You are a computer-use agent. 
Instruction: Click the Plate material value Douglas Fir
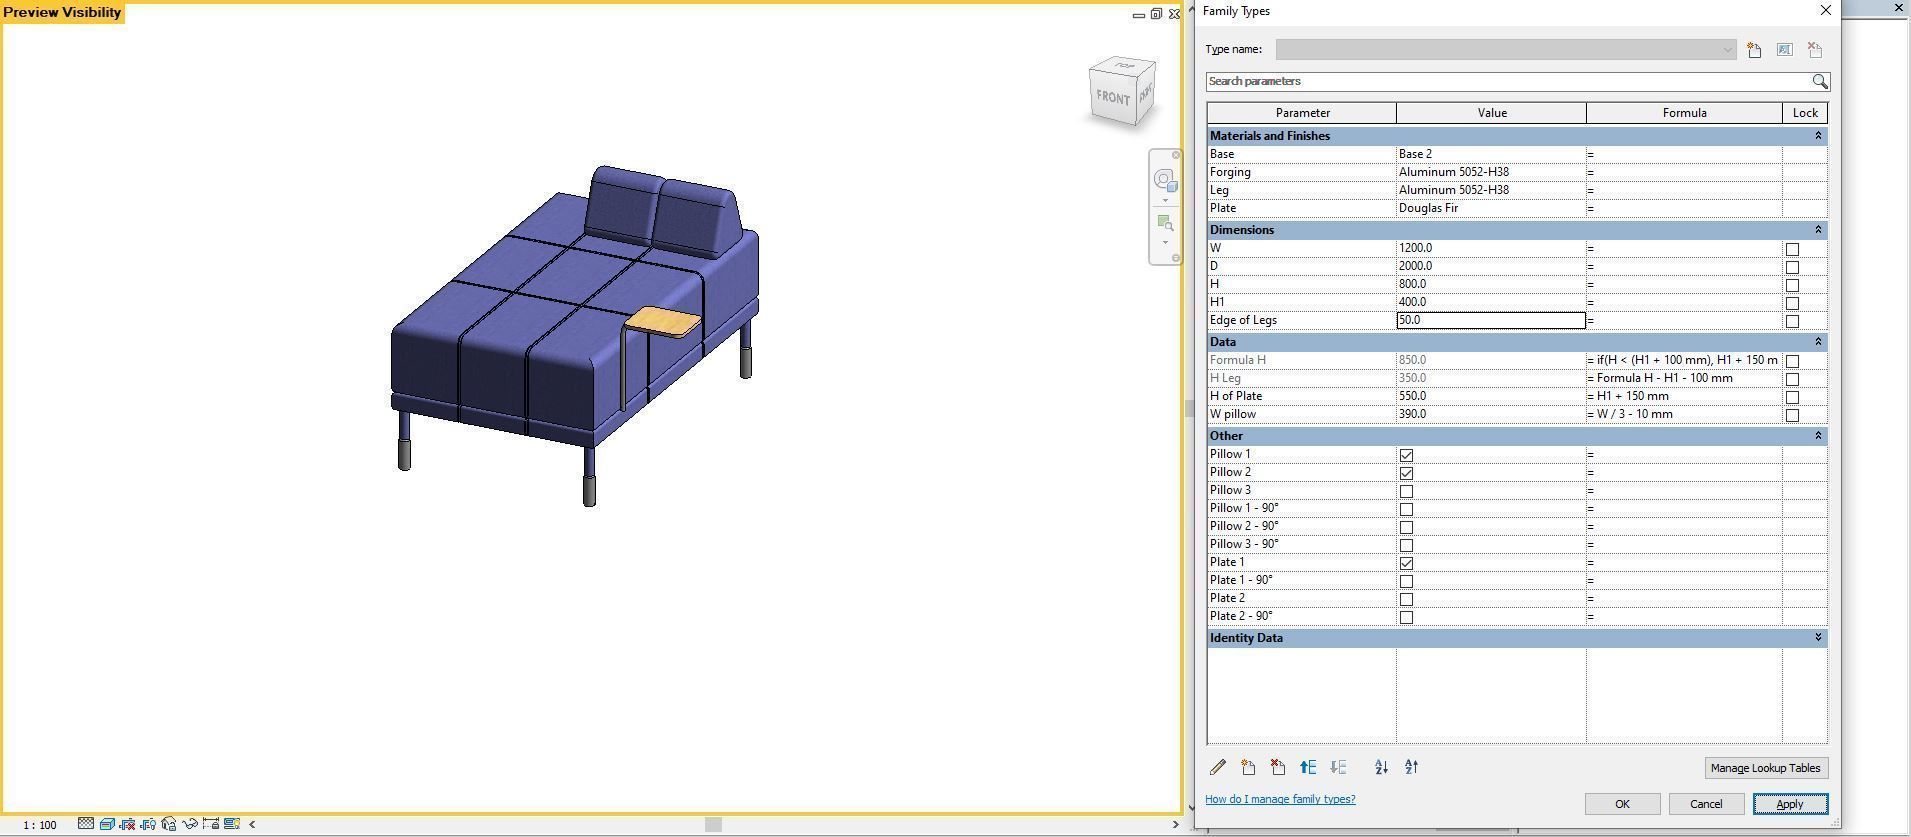coord(1491,208)
